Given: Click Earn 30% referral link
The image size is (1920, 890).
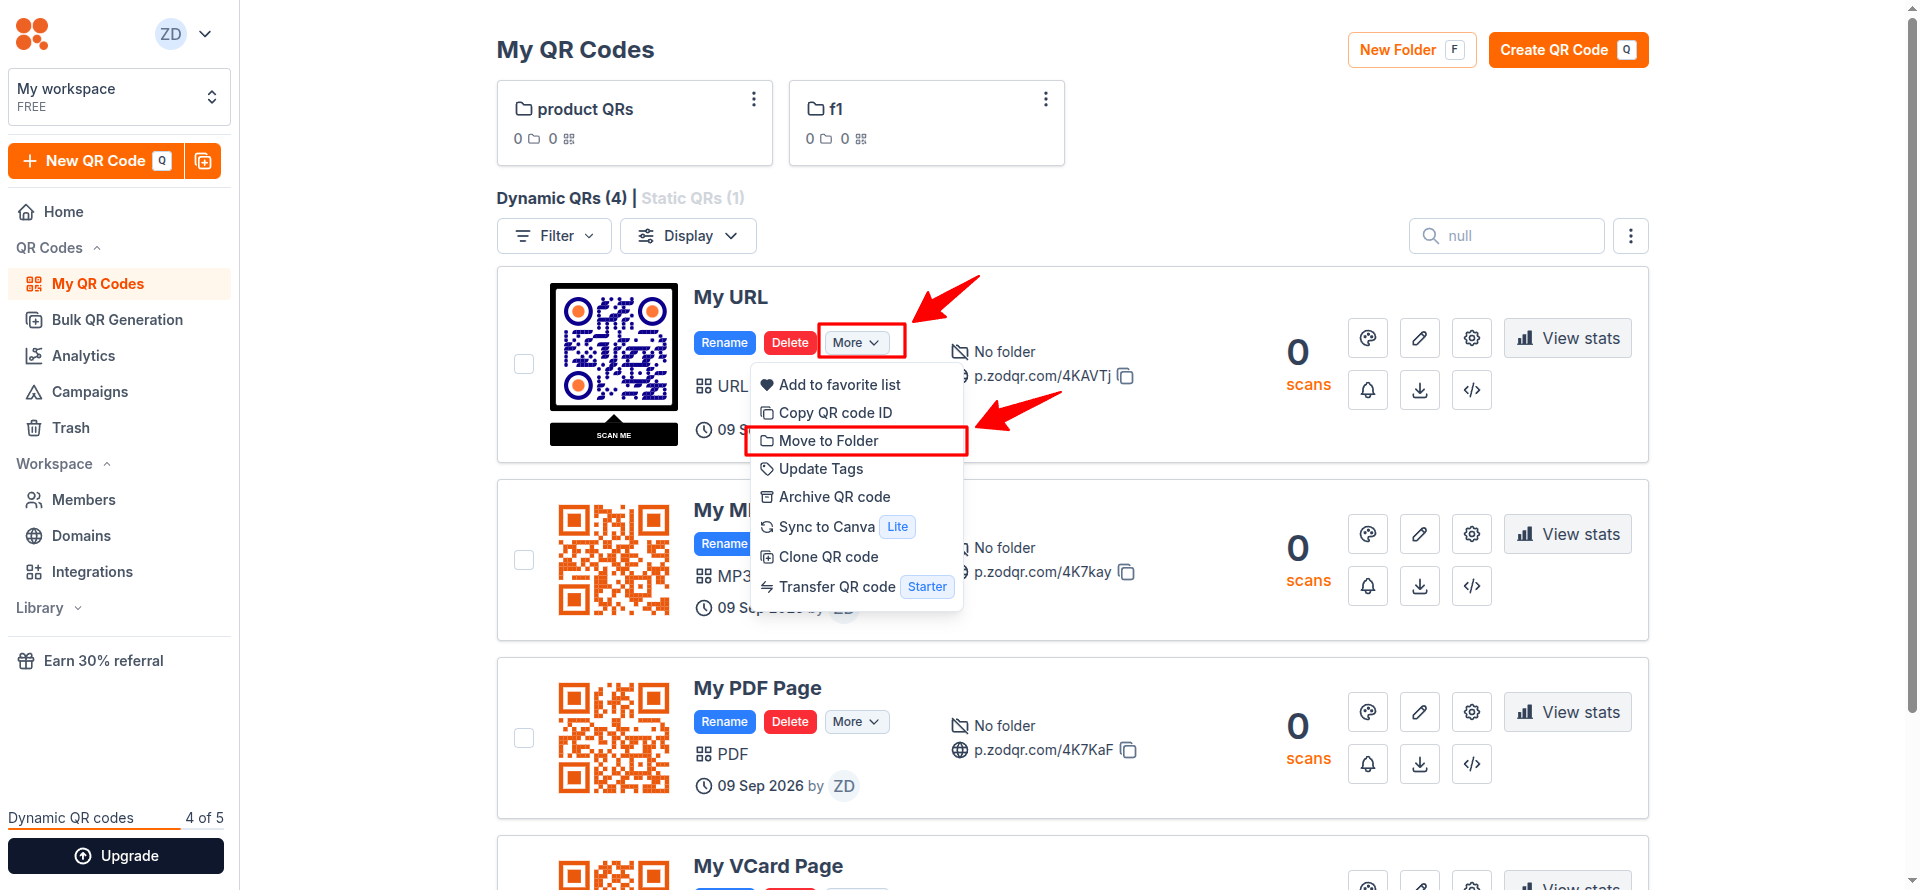Looking at the screenshot, I should 119,661.
